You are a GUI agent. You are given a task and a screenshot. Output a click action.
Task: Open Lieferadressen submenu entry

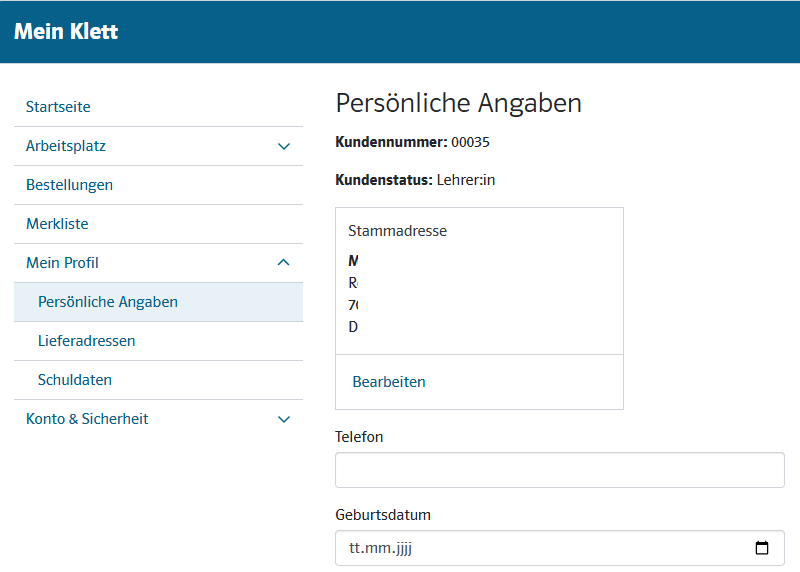click(x=87, y=341)
